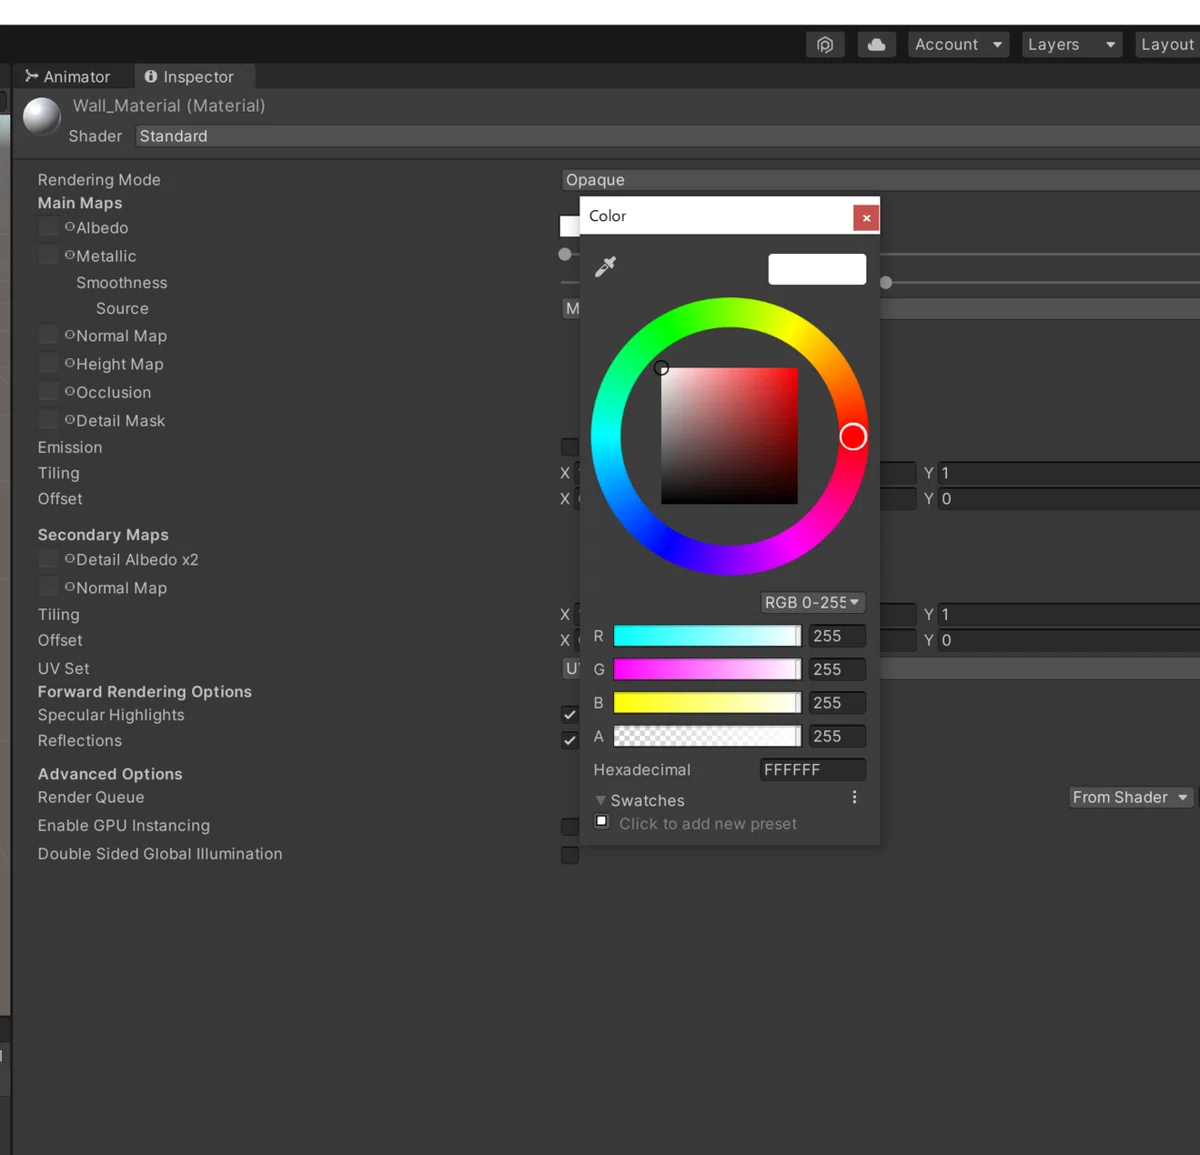Viewport: 1200px width, 1155px height.
Task: Click the Detail Mask texture slot box
Action: (48, 419)
